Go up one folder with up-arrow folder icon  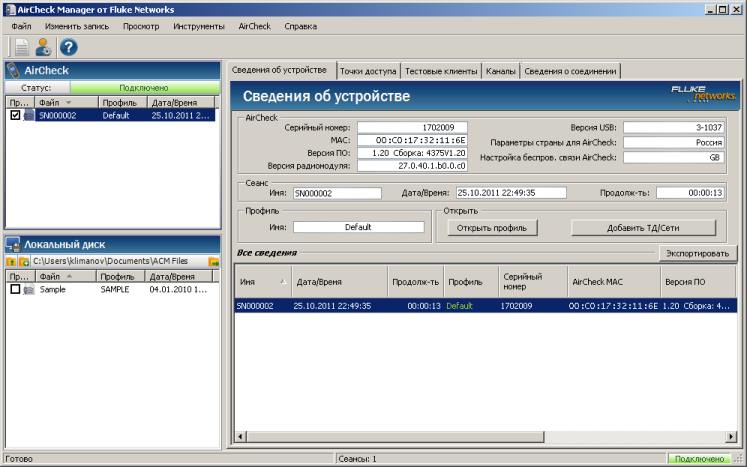11,261
